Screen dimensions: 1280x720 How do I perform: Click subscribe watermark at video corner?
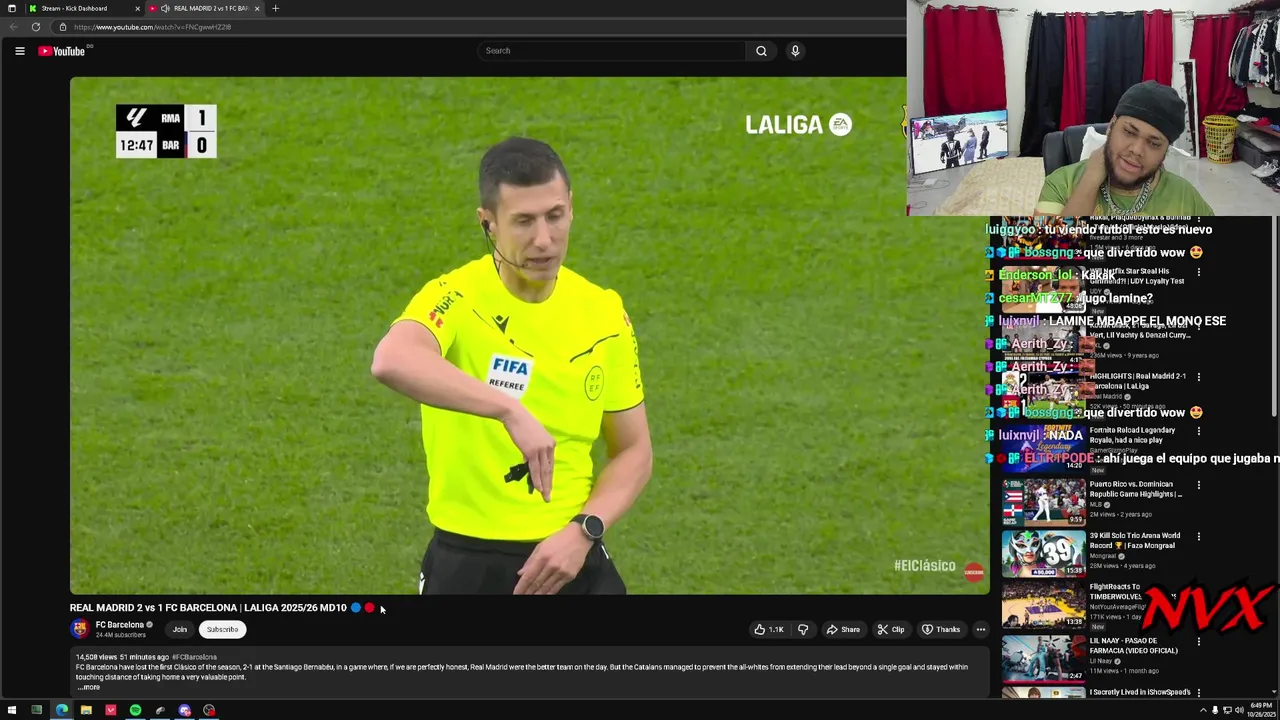(x=974, y=571)
